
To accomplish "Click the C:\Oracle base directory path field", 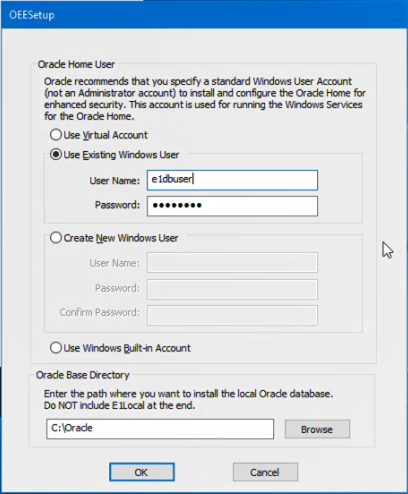I will [160, 429].
